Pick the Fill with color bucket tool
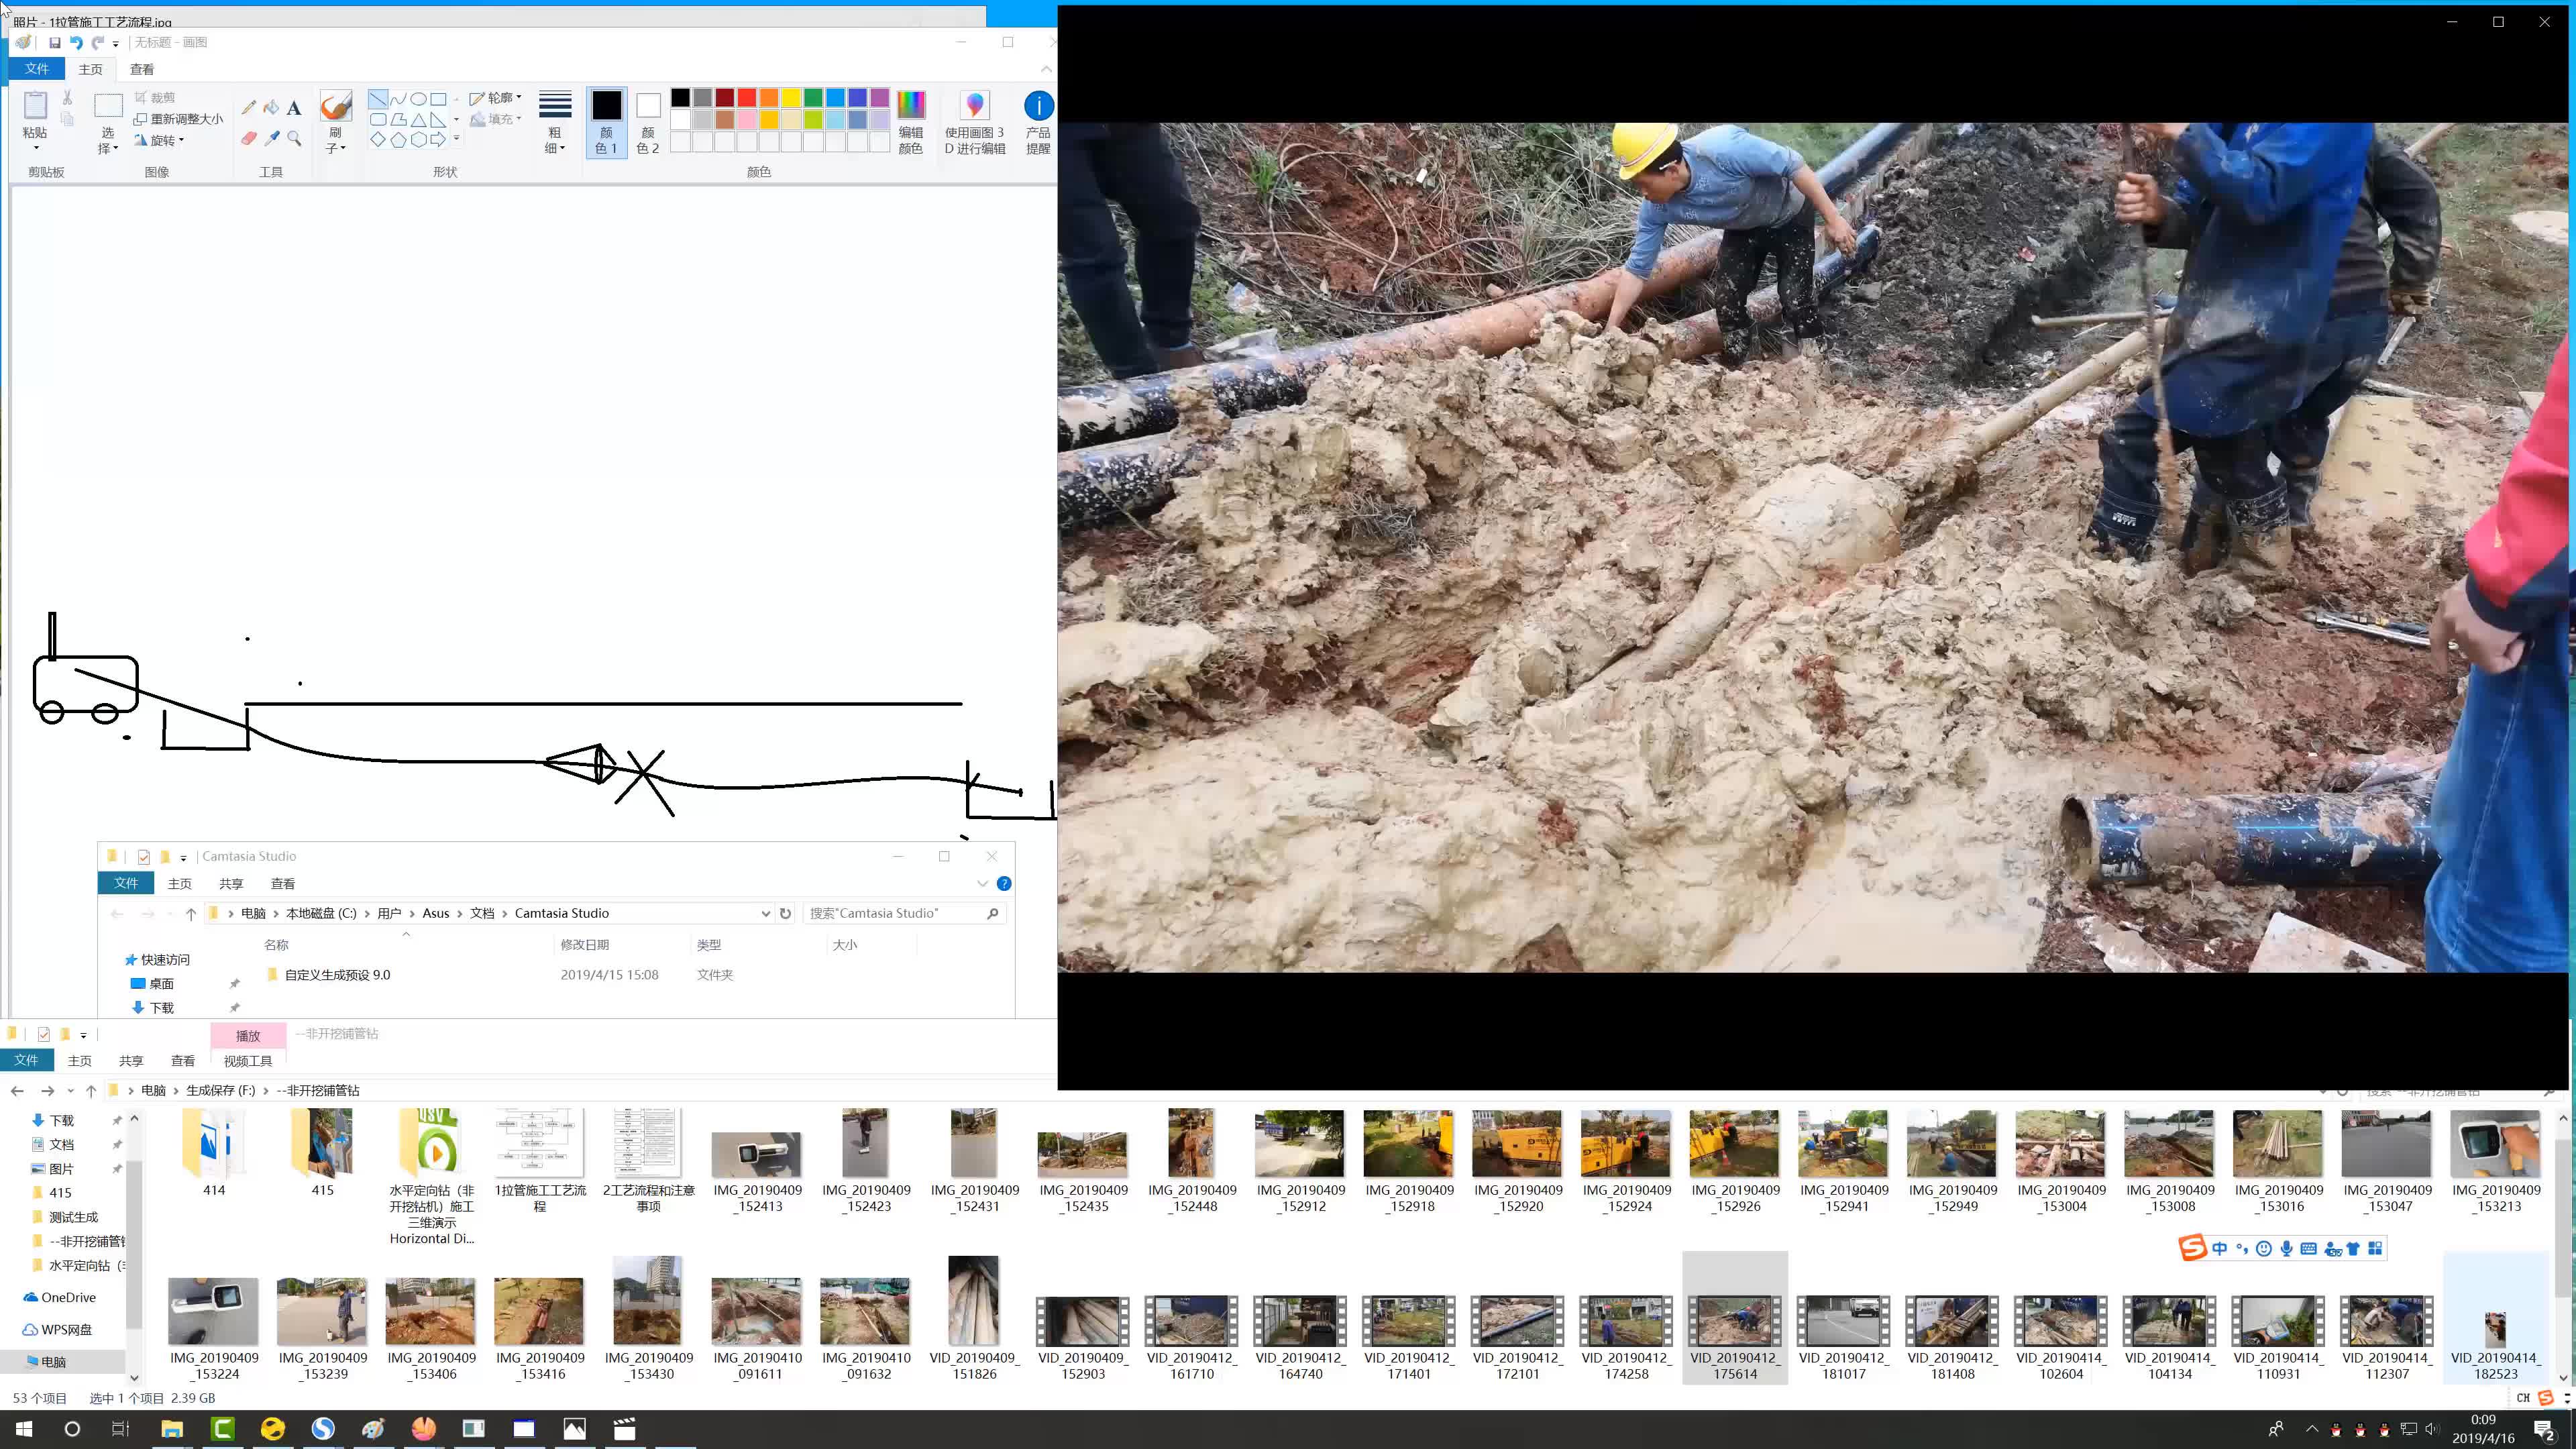 point(271,107)
